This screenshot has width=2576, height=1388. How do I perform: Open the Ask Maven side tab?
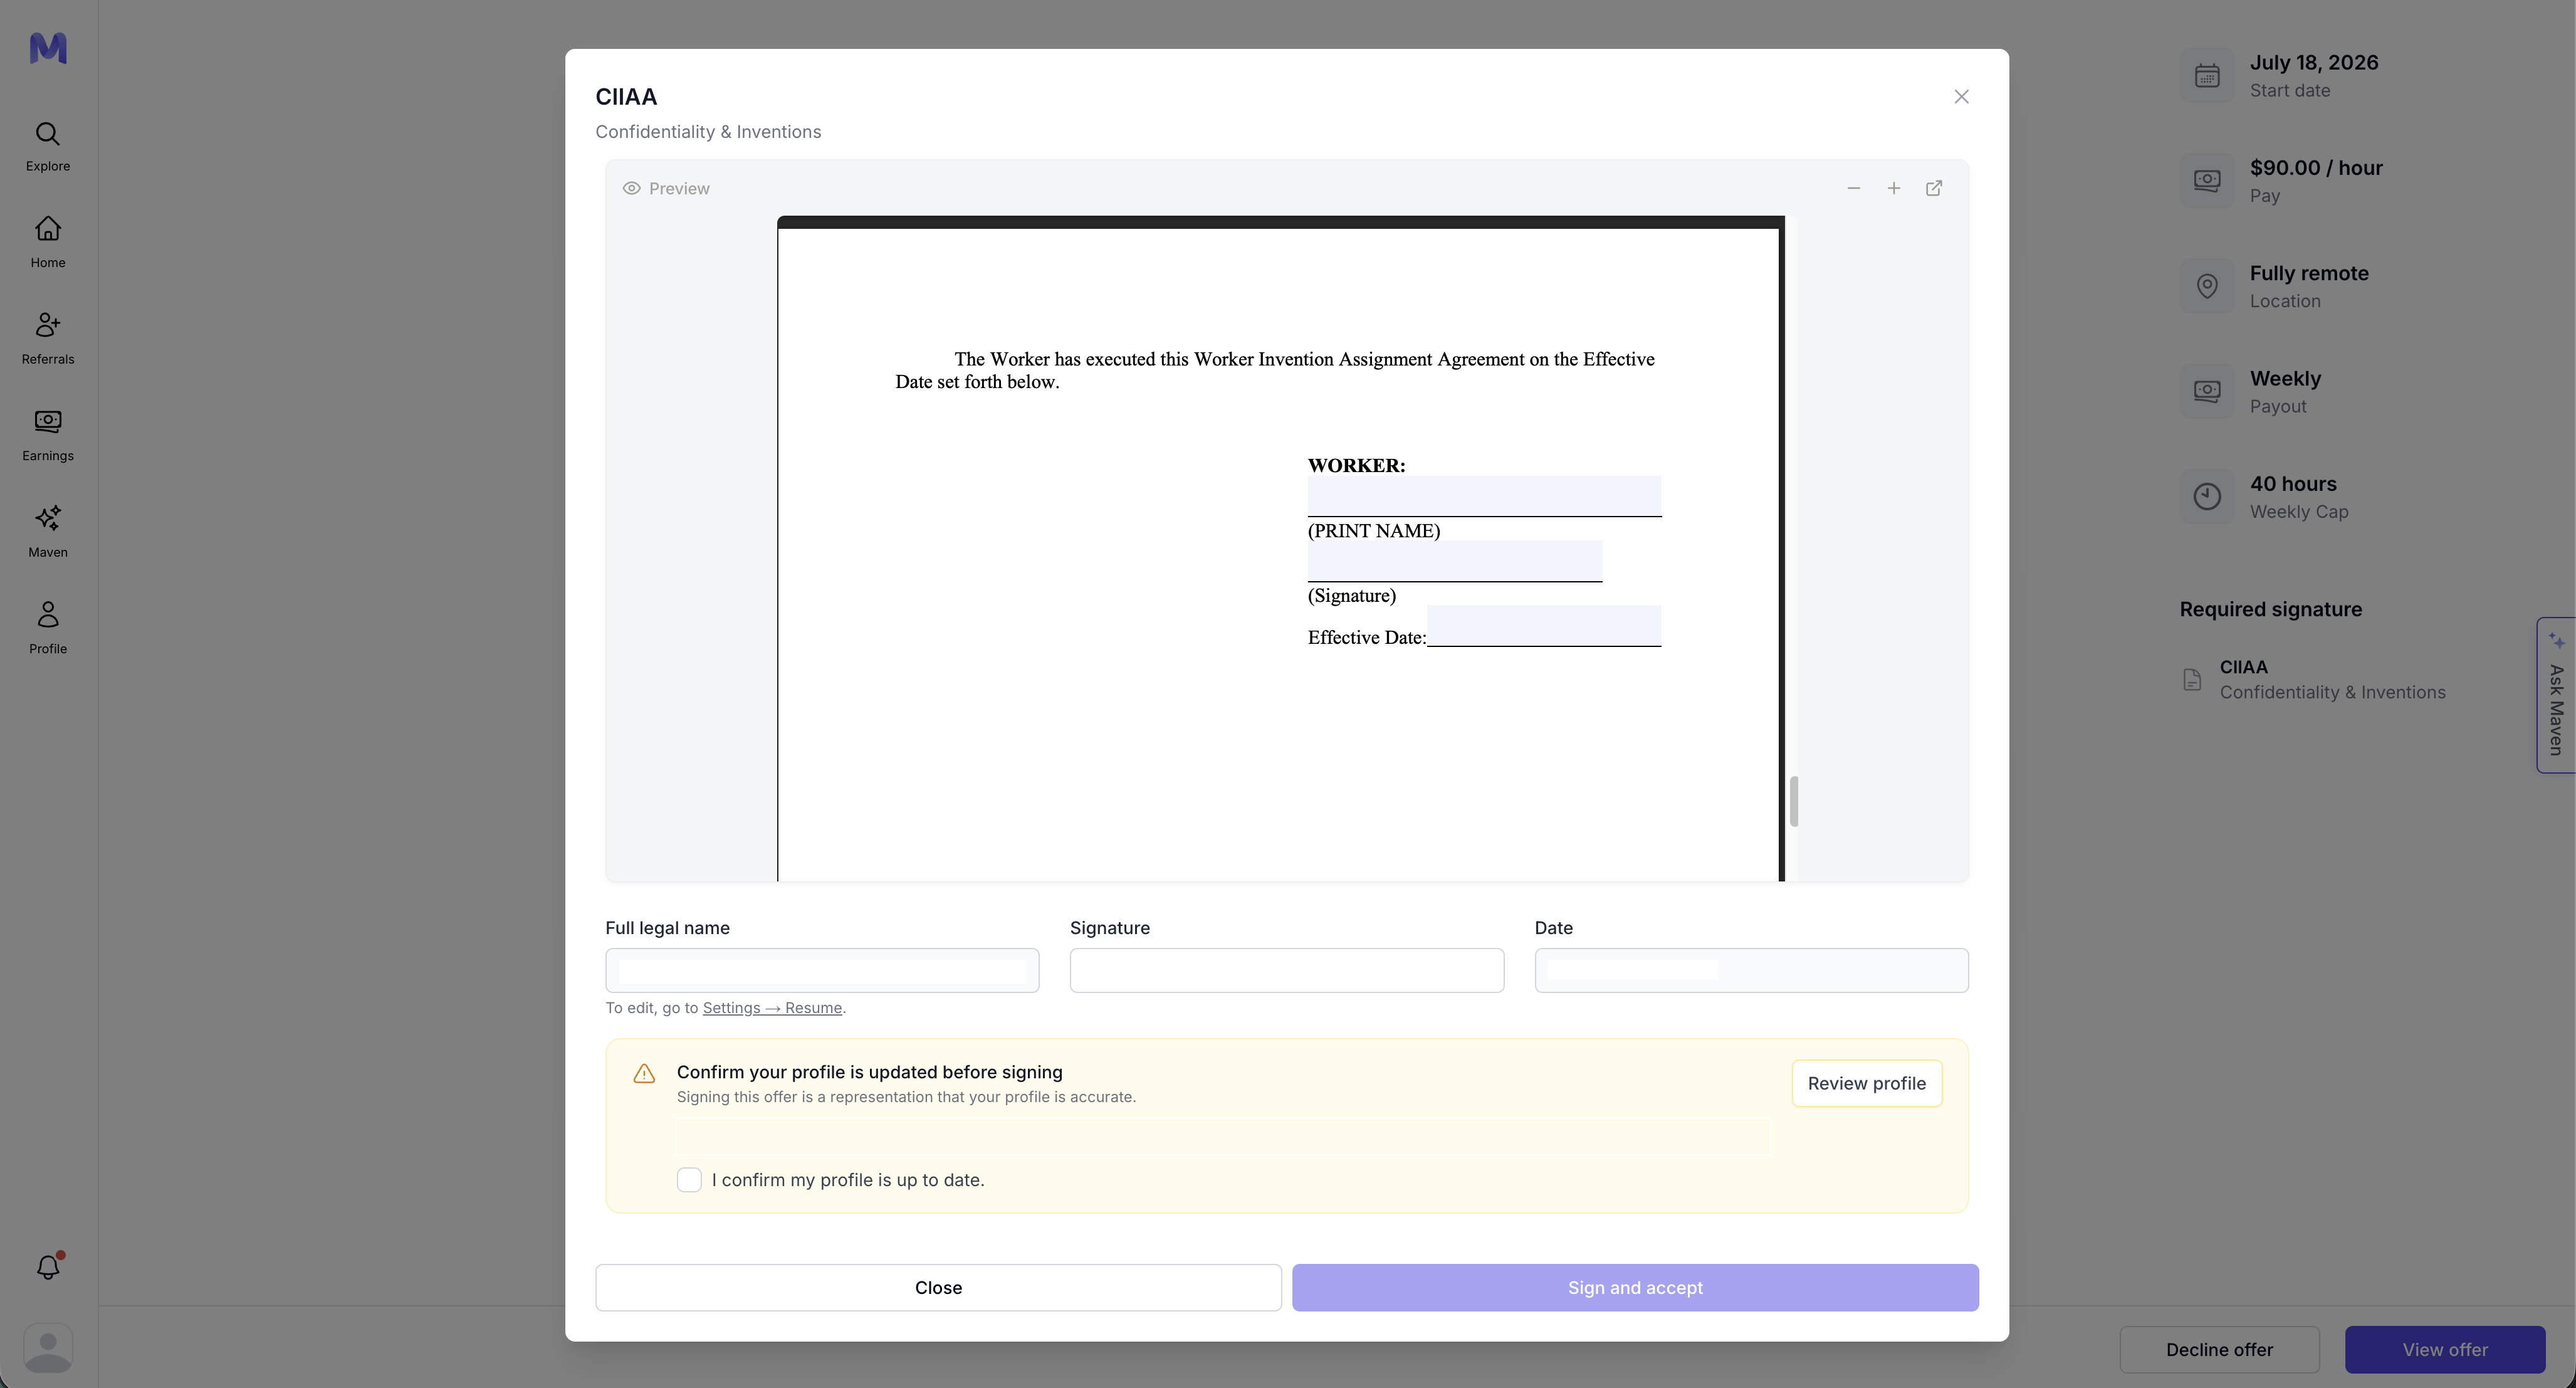point(2556,696)
